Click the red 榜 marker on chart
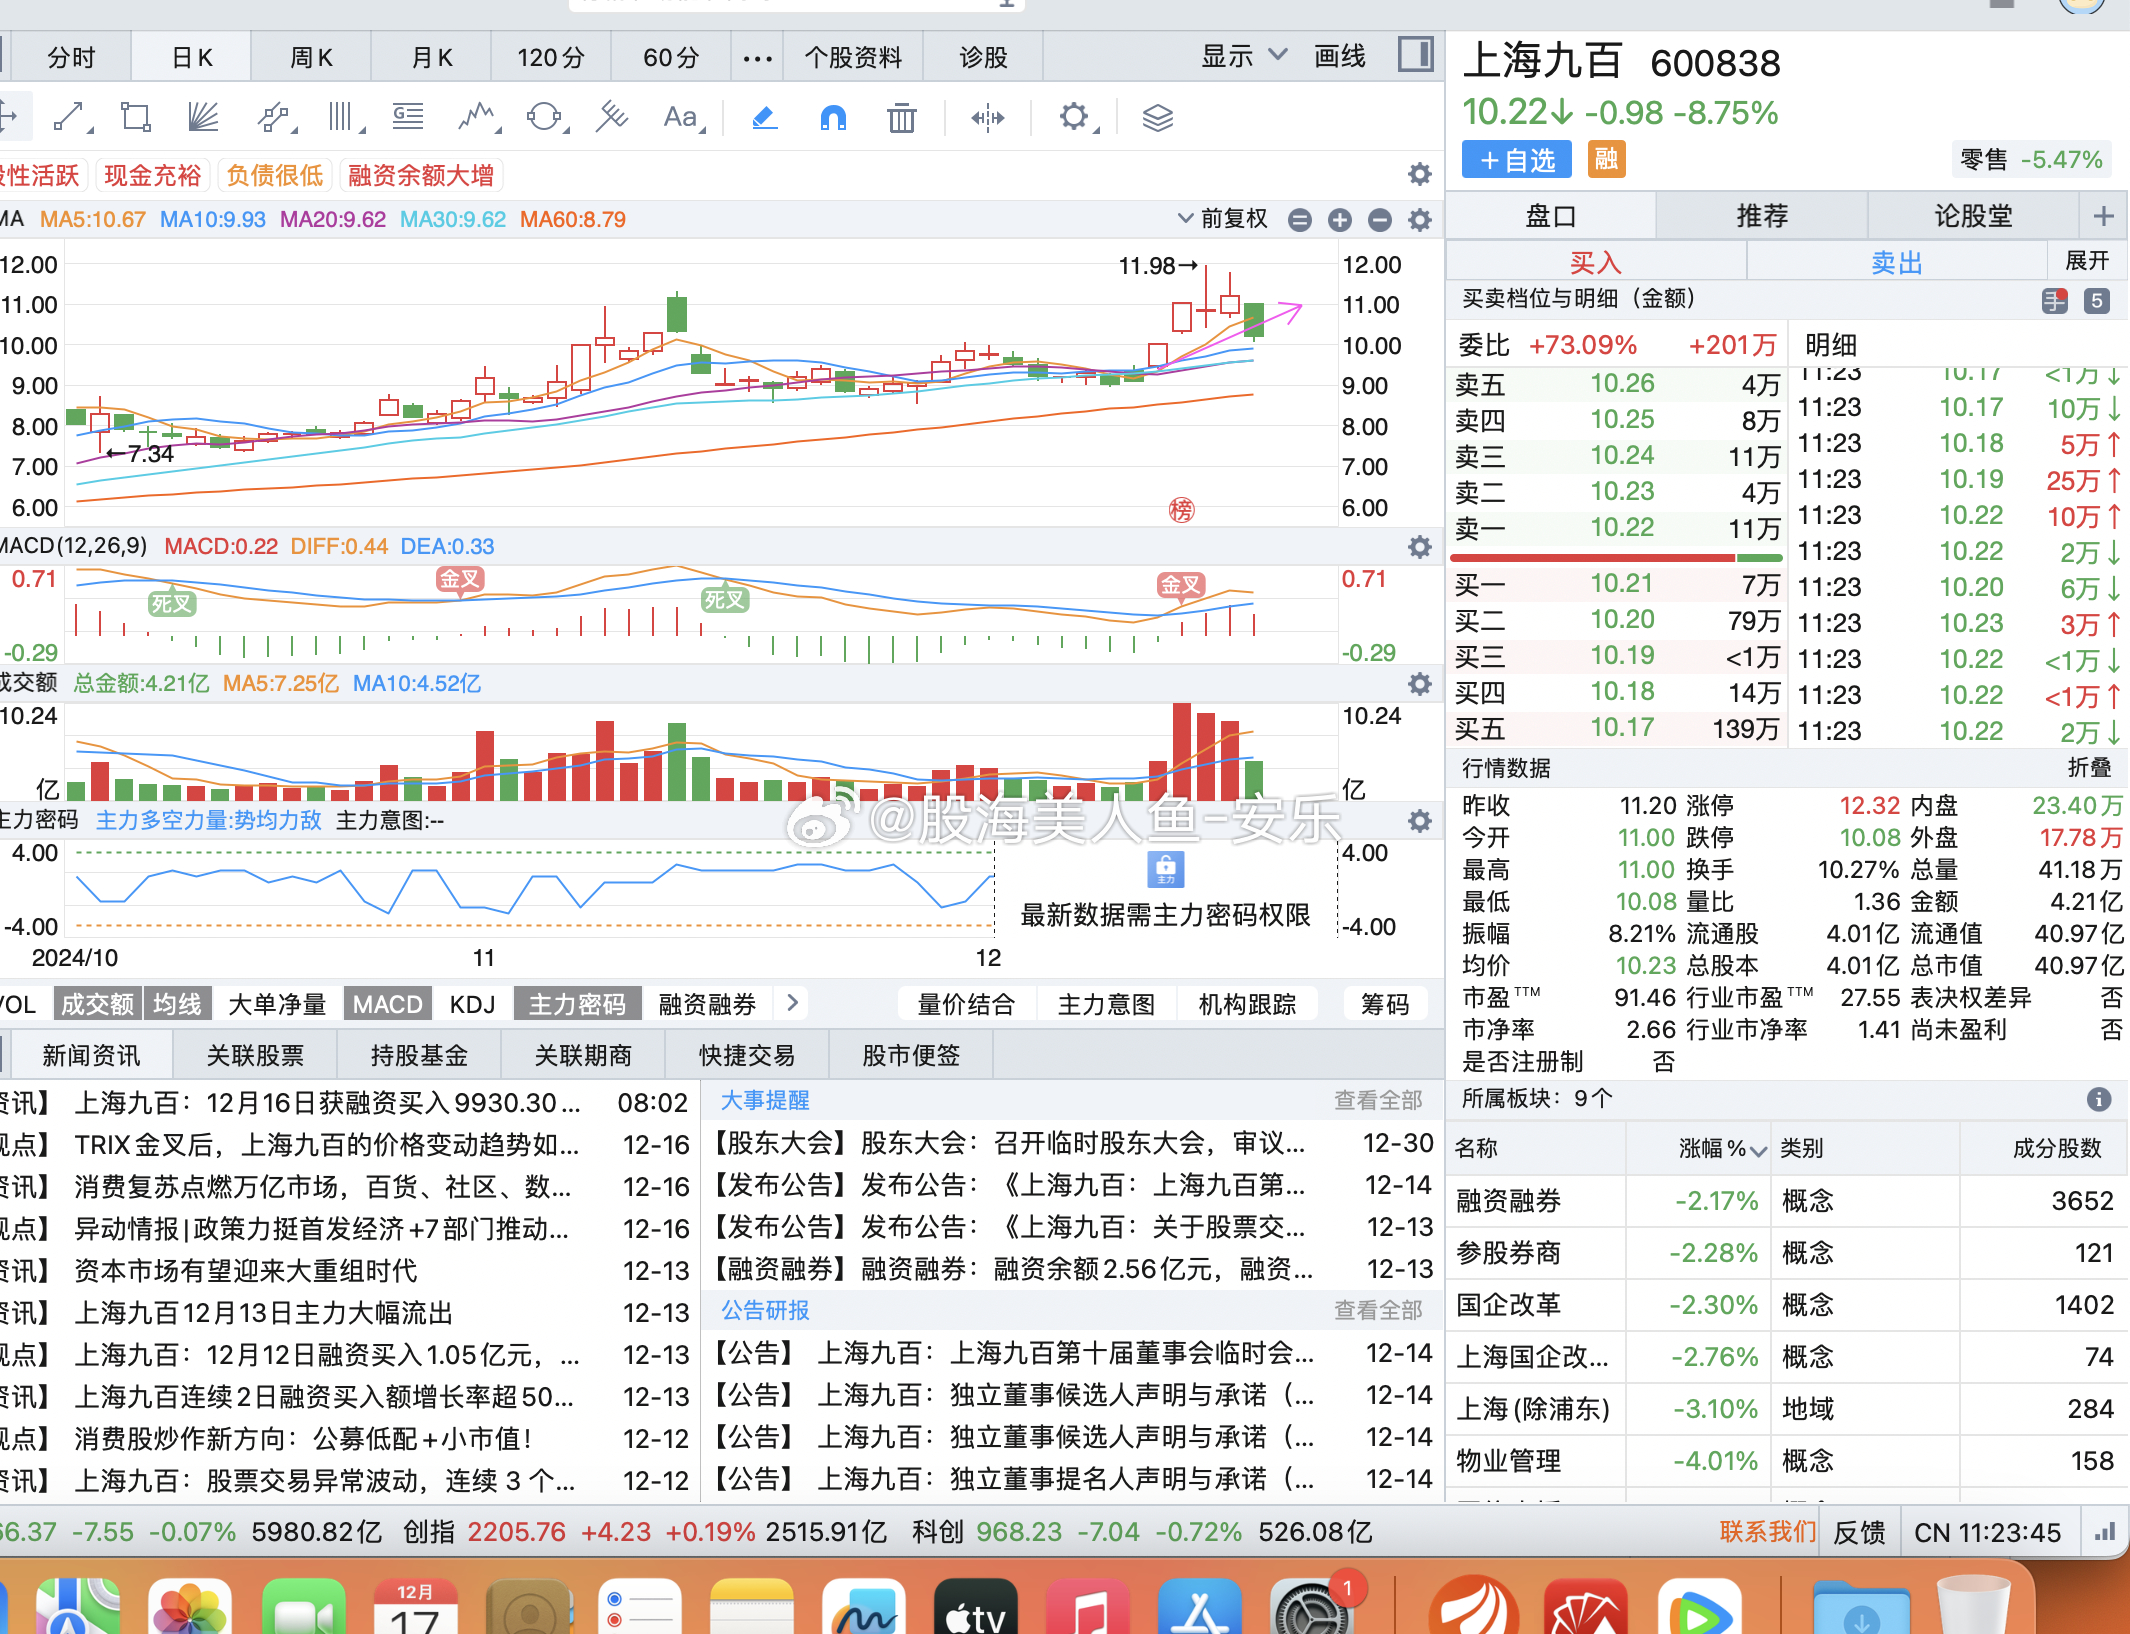The width and height of the screenshot is (2130, 1634). click(x=1182, y=510)
